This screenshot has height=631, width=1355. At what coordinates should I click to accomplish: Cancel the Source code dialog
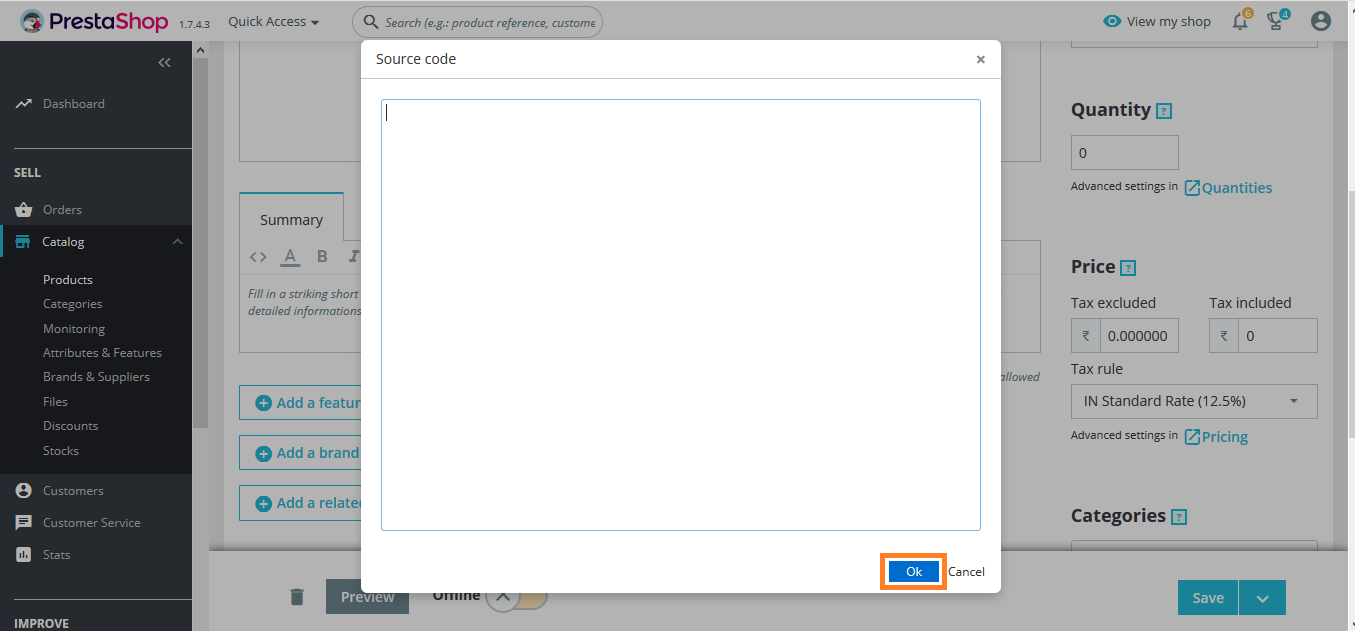click(x=966, y=572)
